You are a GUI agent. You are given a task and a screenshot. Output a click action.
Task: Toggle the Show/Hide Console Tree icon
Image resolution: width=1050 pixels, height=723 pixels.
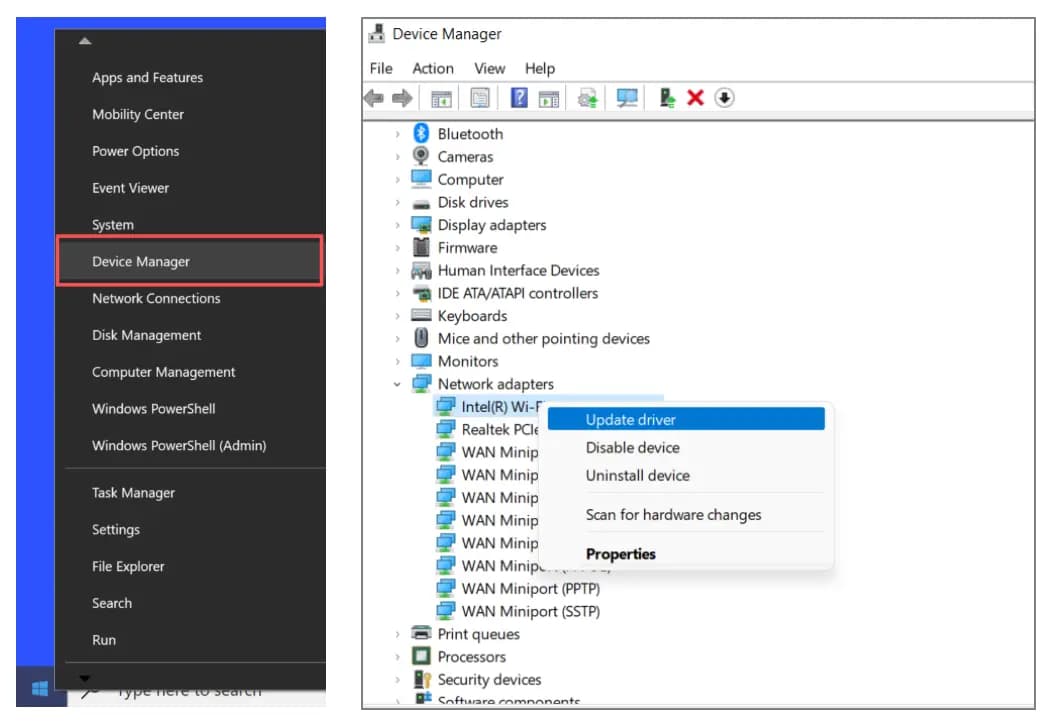440,97
